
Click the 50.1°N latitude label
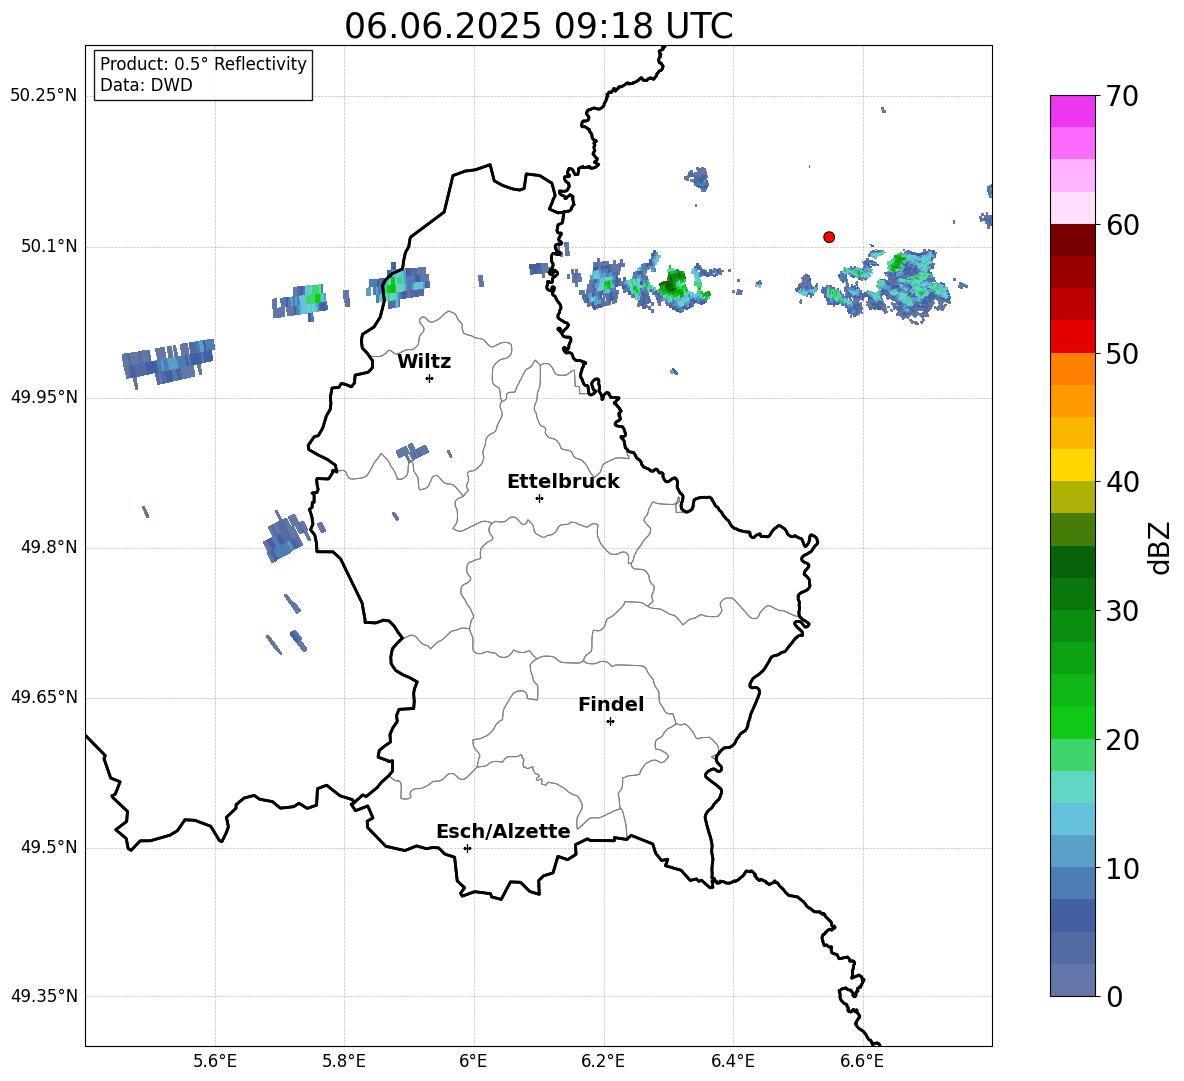[x=49, y=247]
